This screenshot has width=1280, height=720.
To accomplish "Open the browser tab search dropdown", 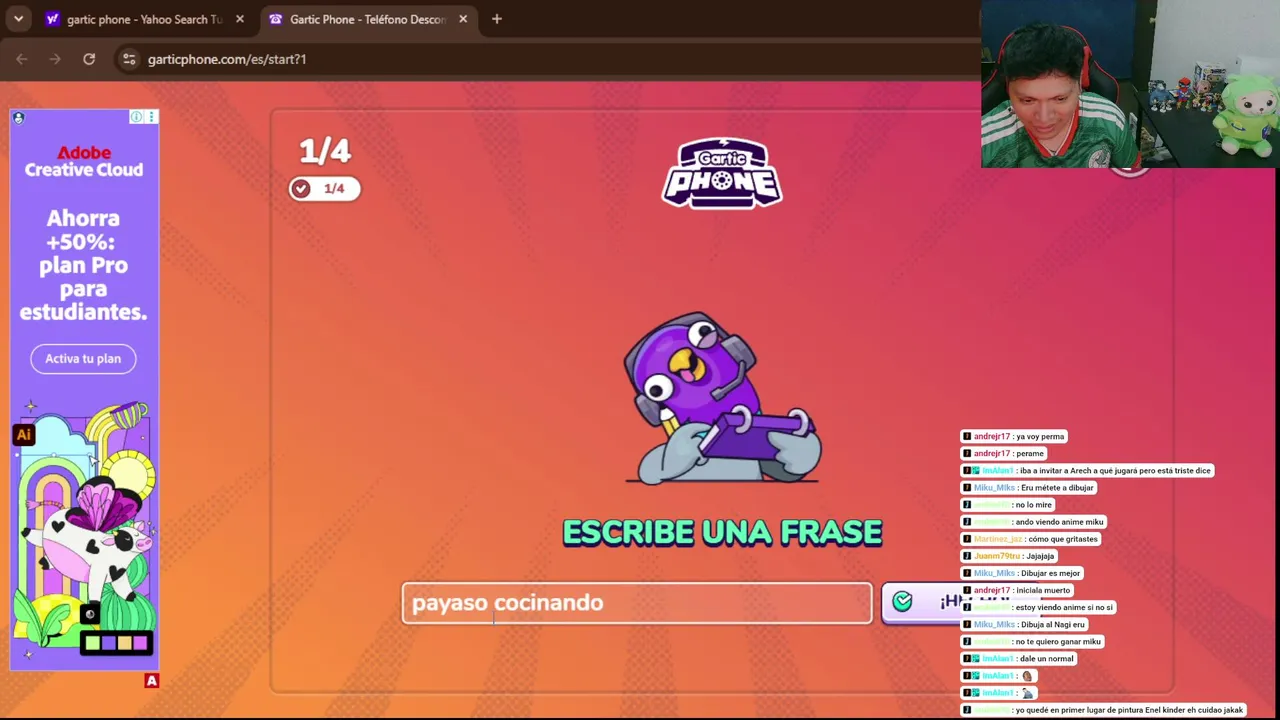I will tap(18, 19).
